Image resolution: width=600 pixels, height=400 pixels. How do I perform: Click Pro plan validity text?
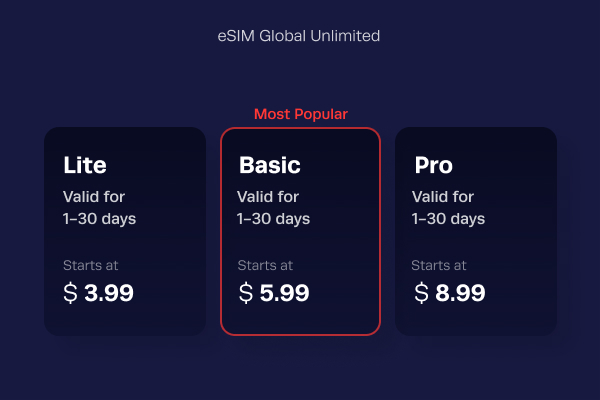(448, 208)
